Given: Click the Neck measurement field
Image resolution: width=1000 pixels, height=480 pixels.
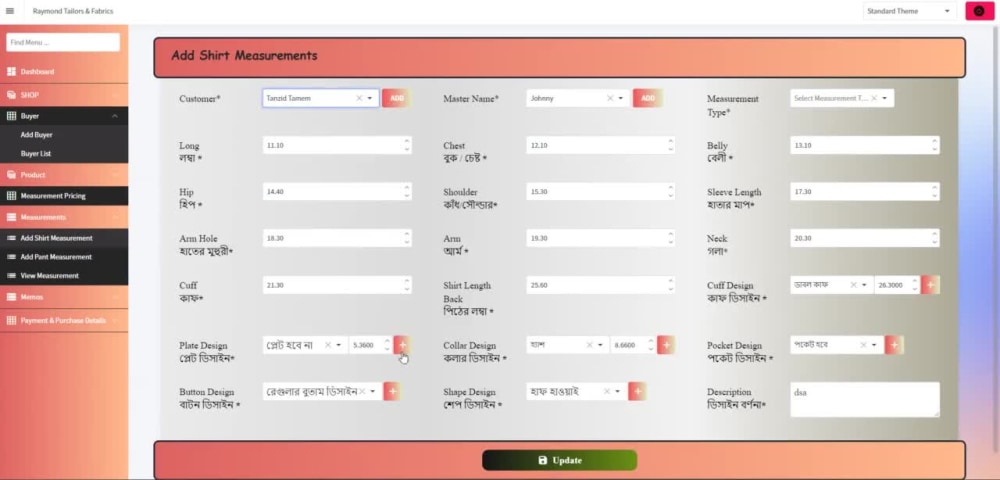Looking at the screenshot, I should pos(865,238).
